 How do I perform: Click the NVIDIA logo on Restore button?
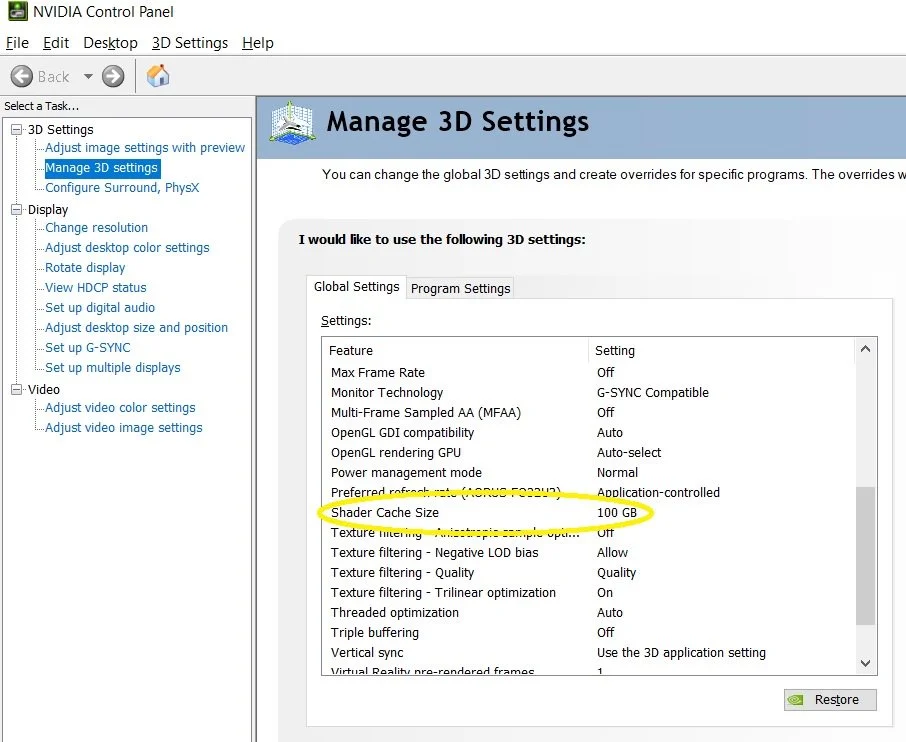[796, 700]
